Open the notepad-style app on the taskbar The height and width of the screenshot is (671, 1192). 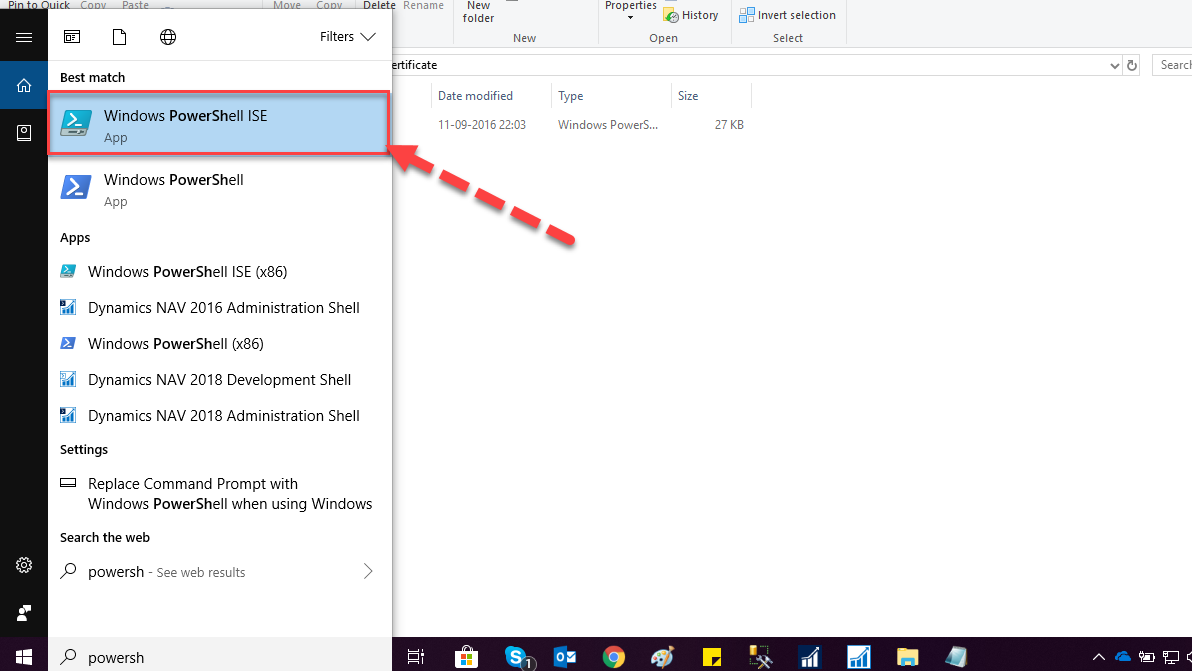coord(956,657)
